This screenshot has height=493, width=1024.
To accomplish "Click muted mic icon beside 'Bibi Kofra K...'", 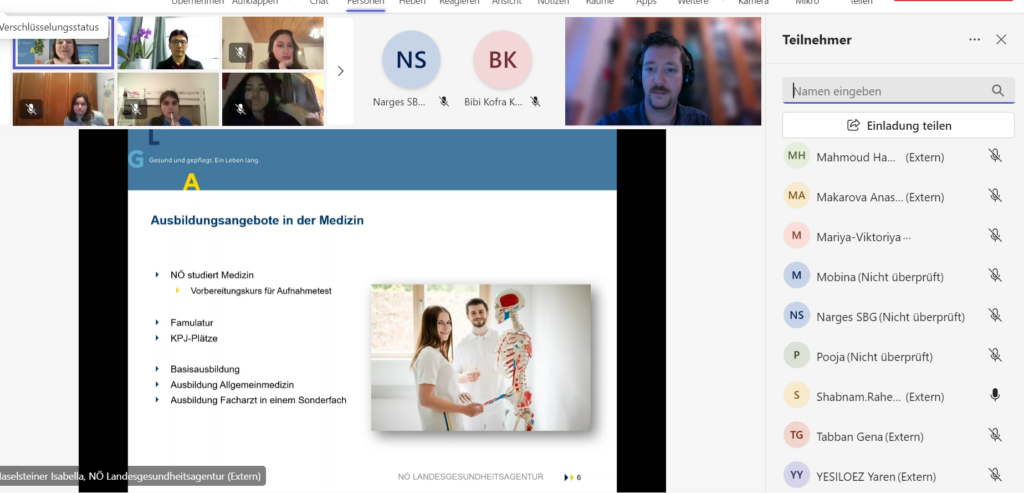I will coord(536,101).
